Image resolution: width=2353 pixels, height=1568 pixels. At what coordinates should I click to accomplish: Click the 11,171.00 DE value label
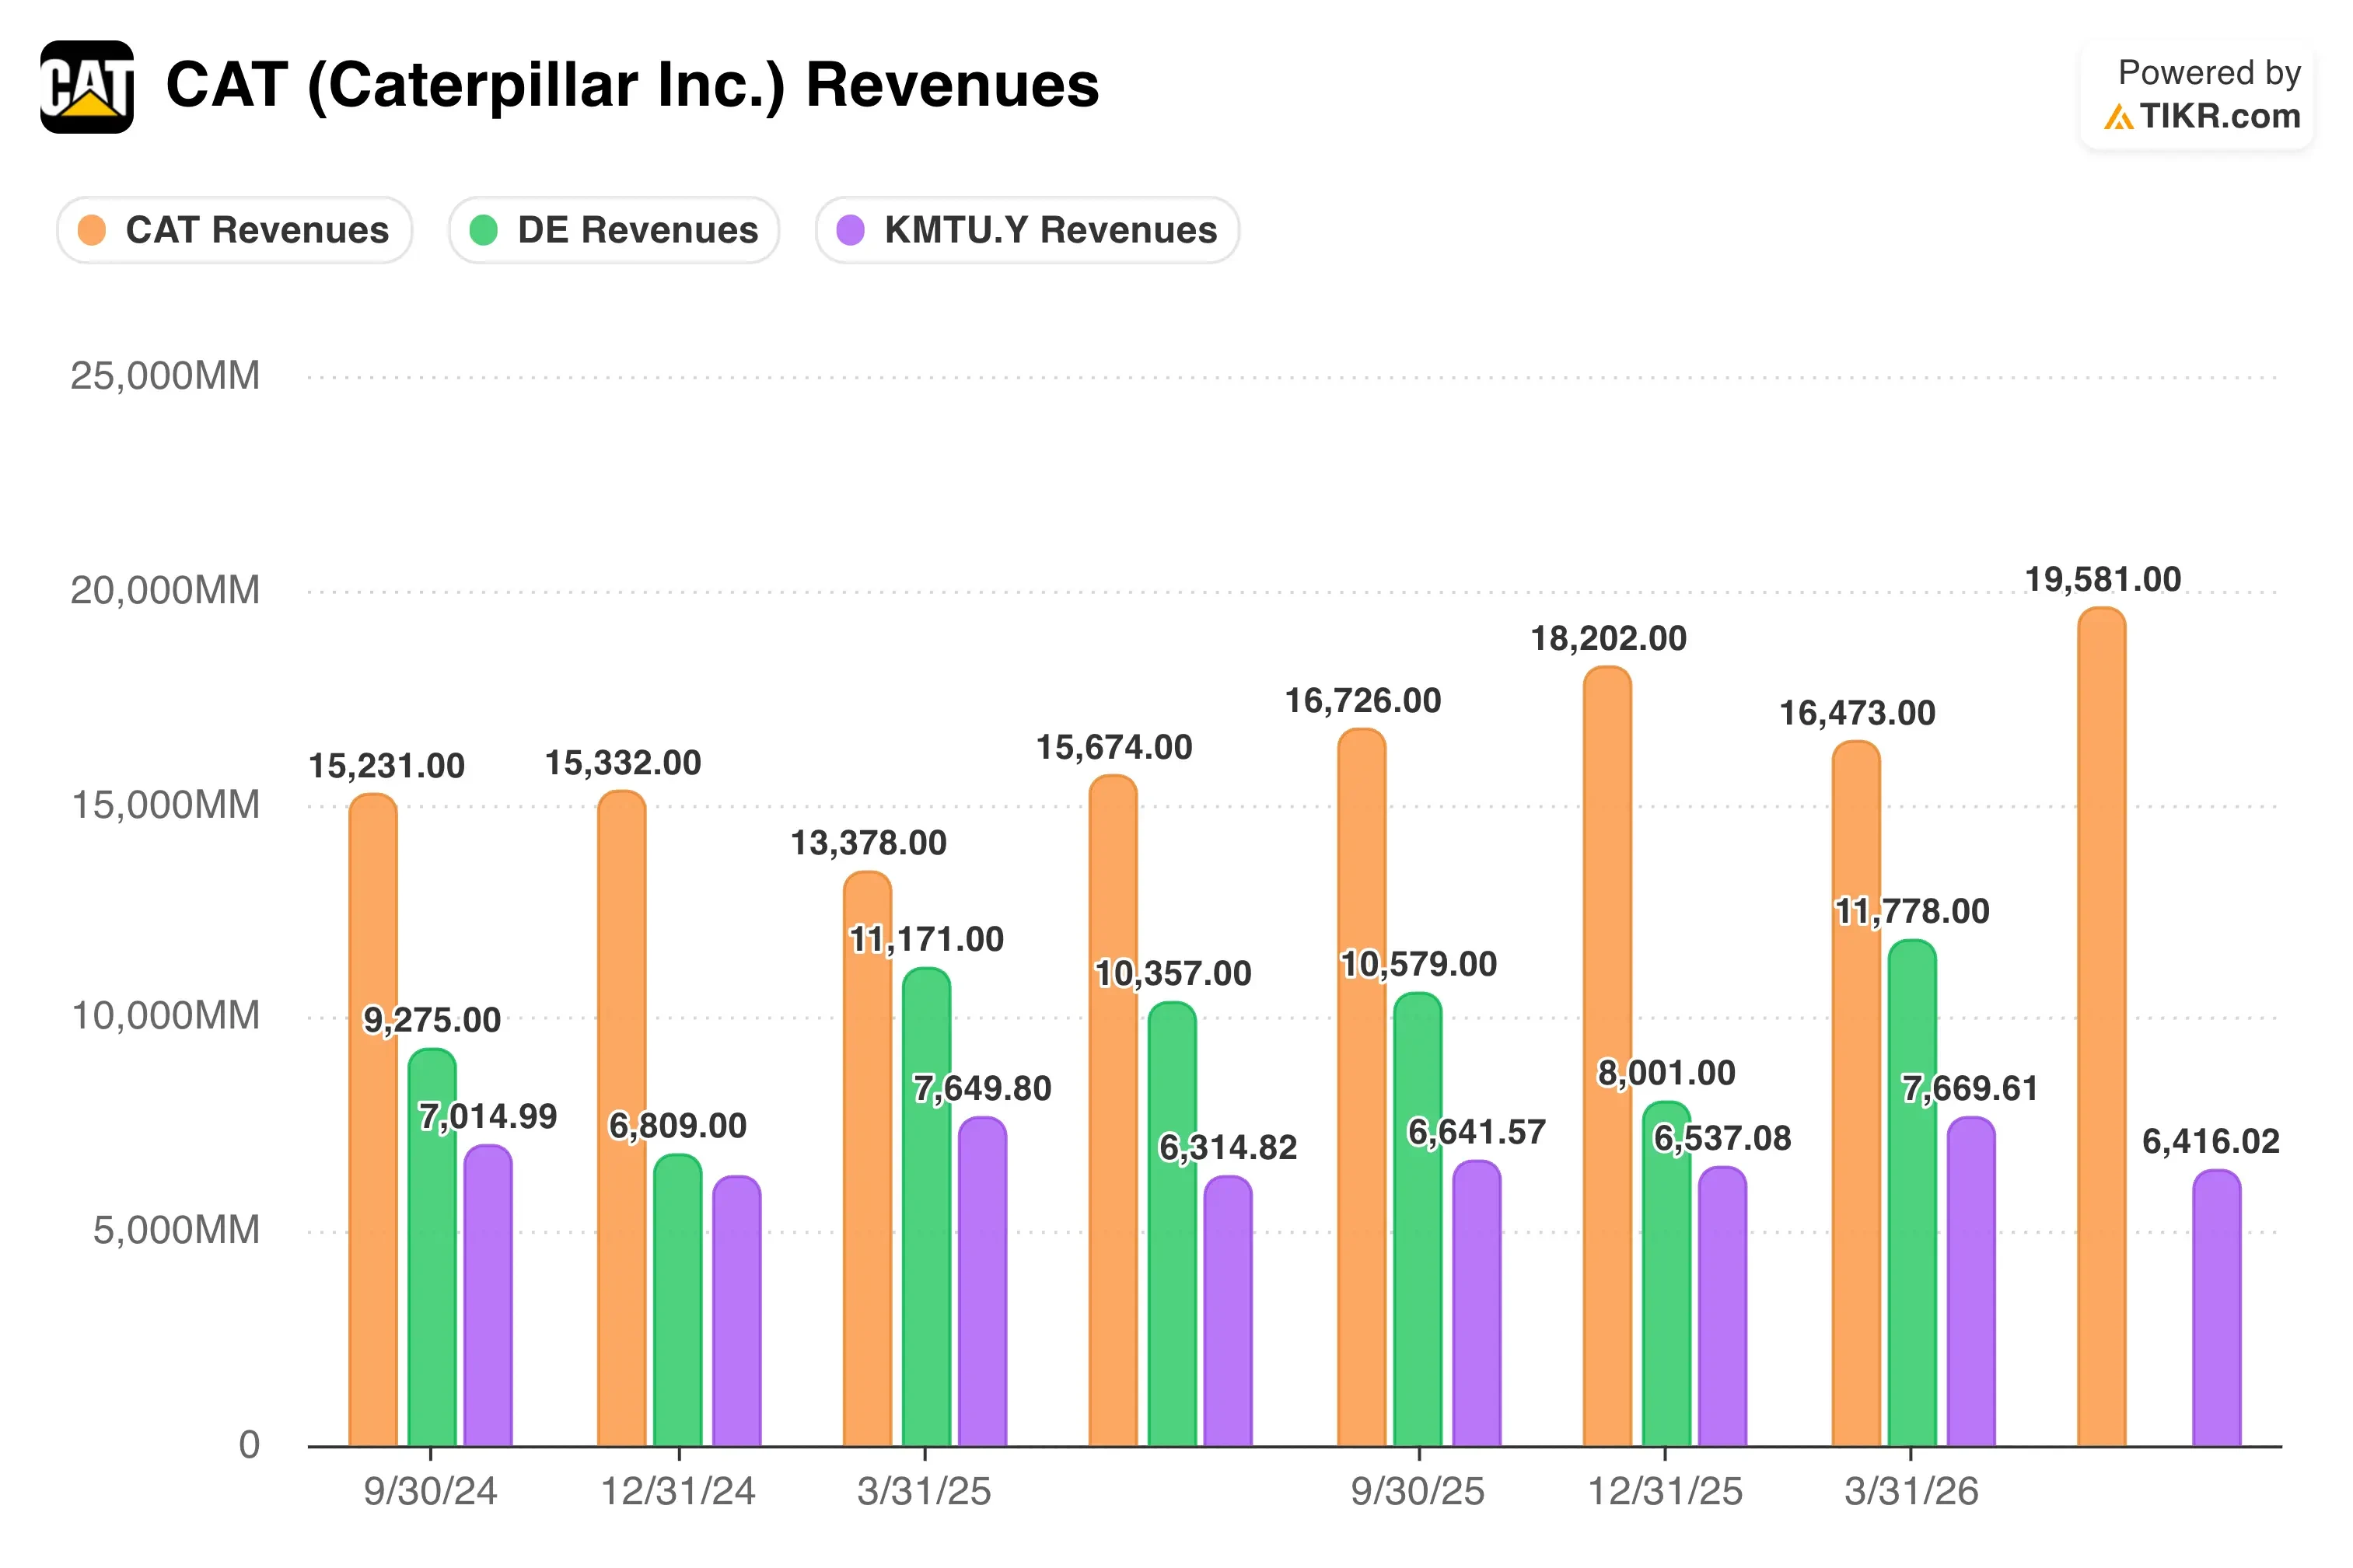click(x=927, y=940)
